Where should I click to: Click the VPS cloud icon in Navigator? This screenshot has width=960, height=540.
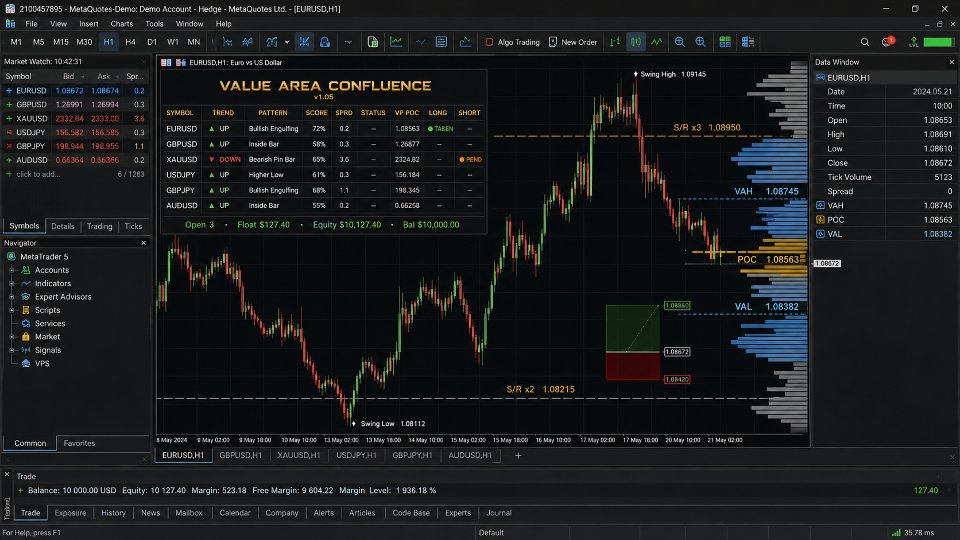tap(26, 364)
